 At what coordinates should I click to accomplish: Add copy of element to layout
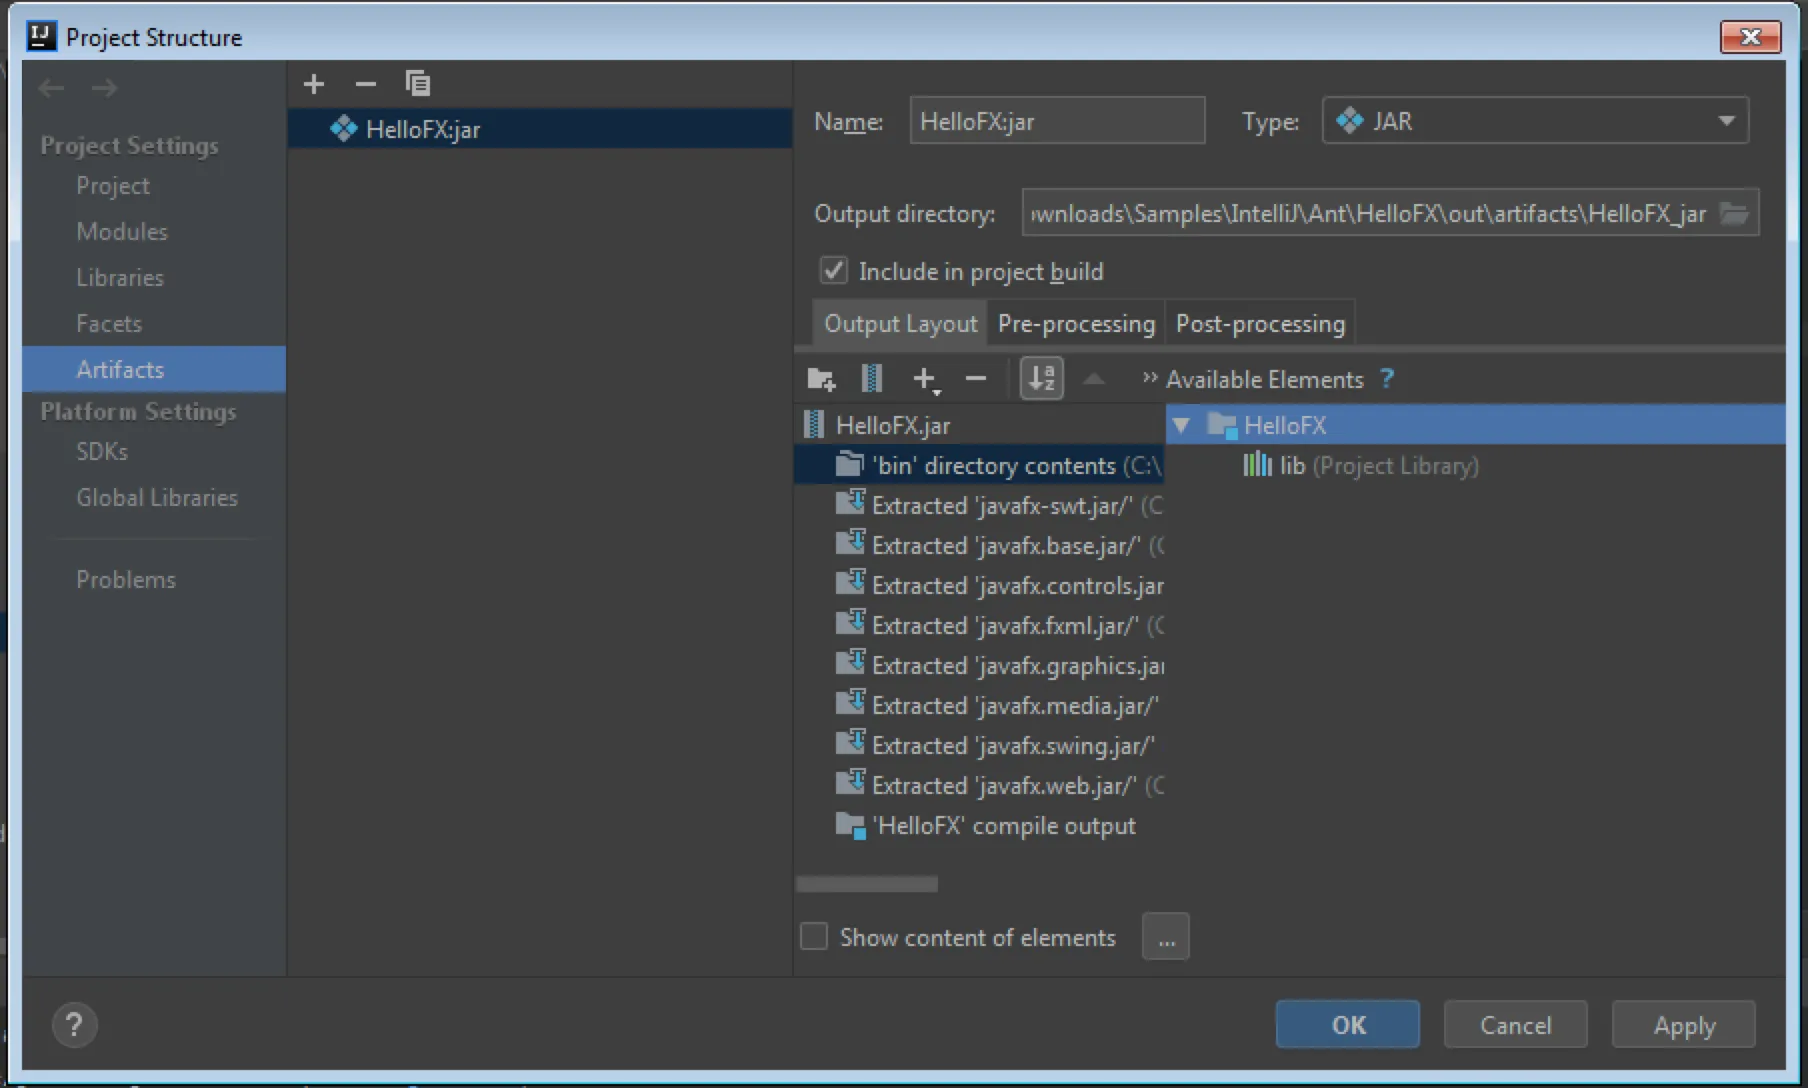925,379
